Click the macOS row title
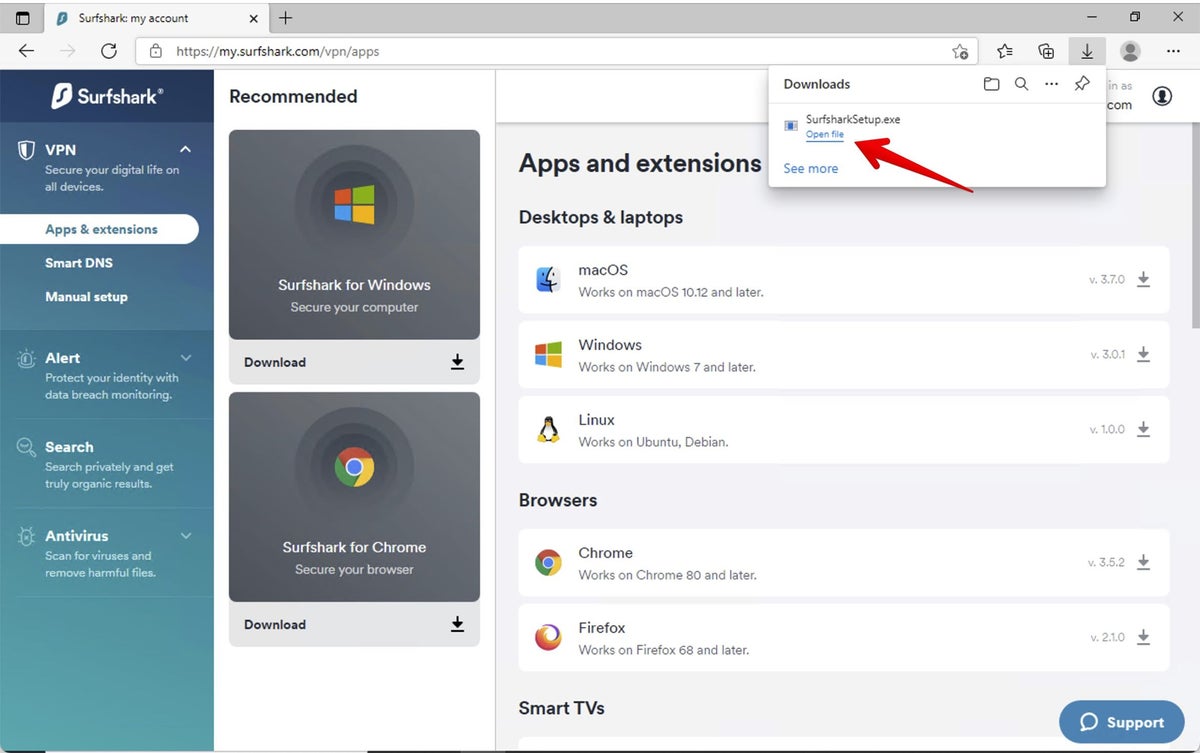 [x=603, y=270]
